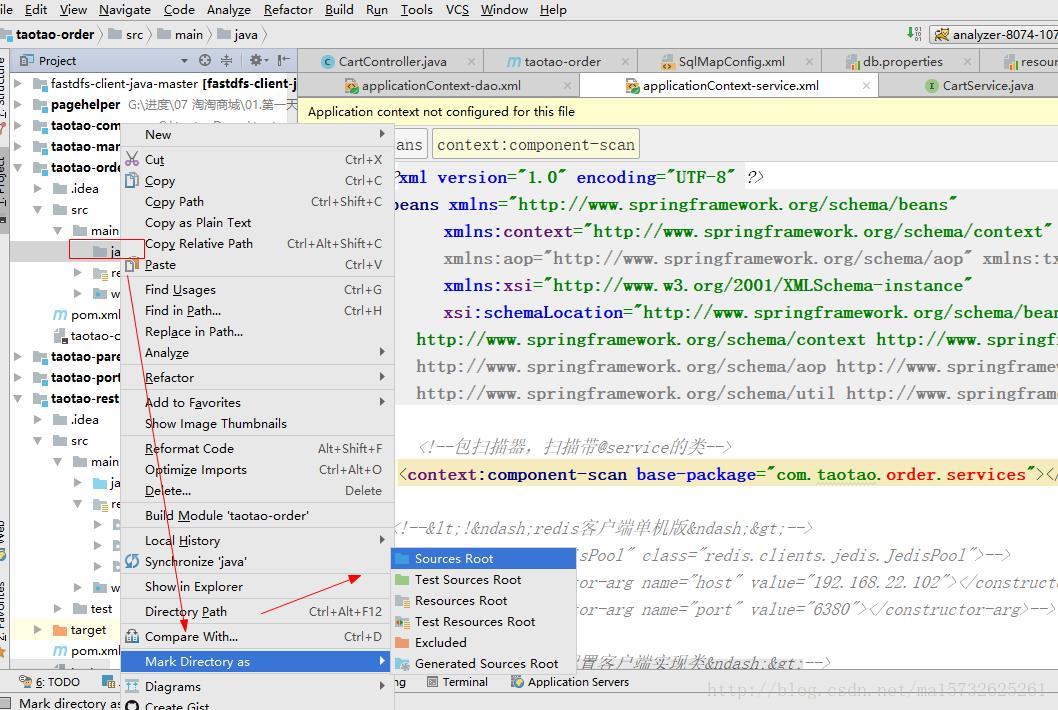The width and height of the screenshot is (1058, 710).
Task: Expand the test folder node
Action: (x=58, y=608)
